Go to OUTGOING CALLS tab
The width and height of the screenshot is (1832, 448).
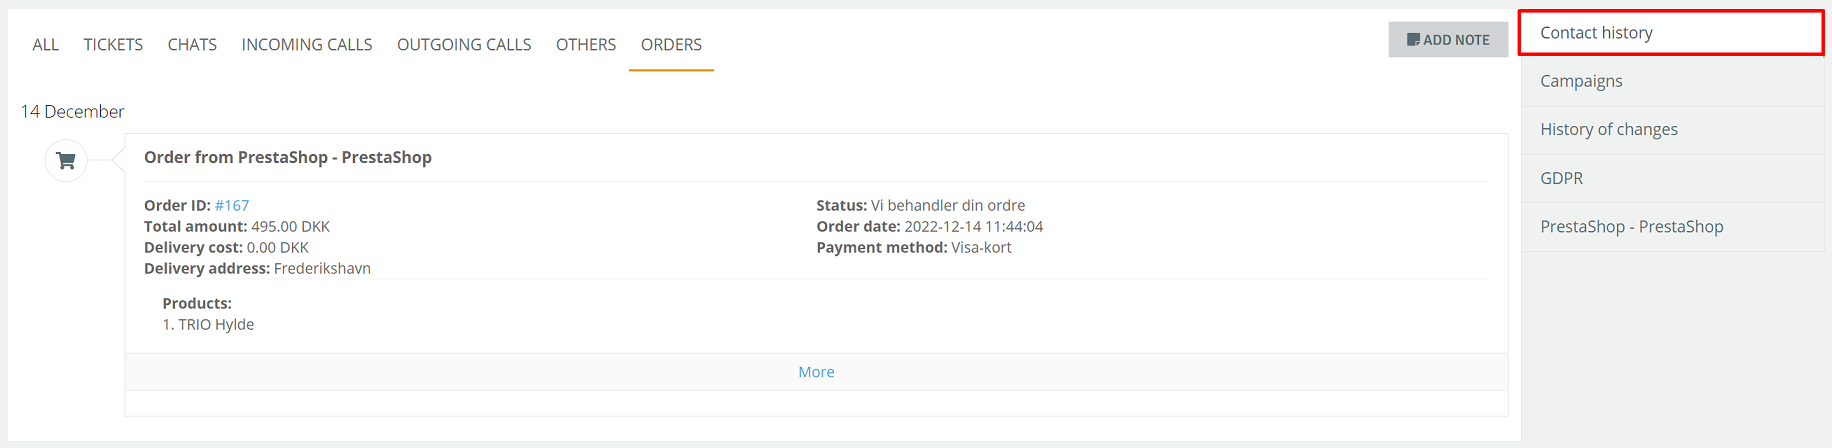click(464, 45)
